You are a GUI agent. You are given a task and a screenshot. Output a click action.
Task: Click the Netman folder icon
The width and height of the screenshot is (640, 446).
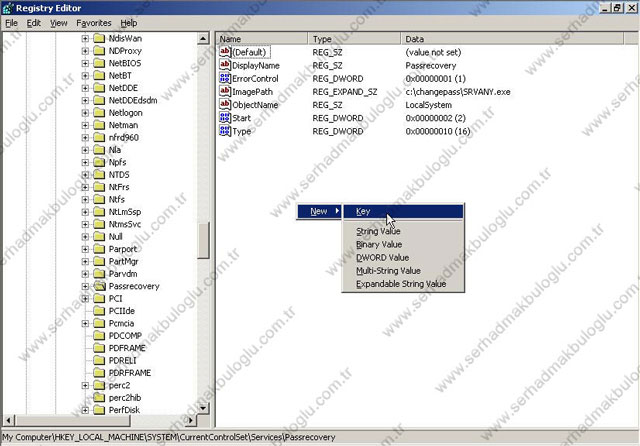click(99, 125)
